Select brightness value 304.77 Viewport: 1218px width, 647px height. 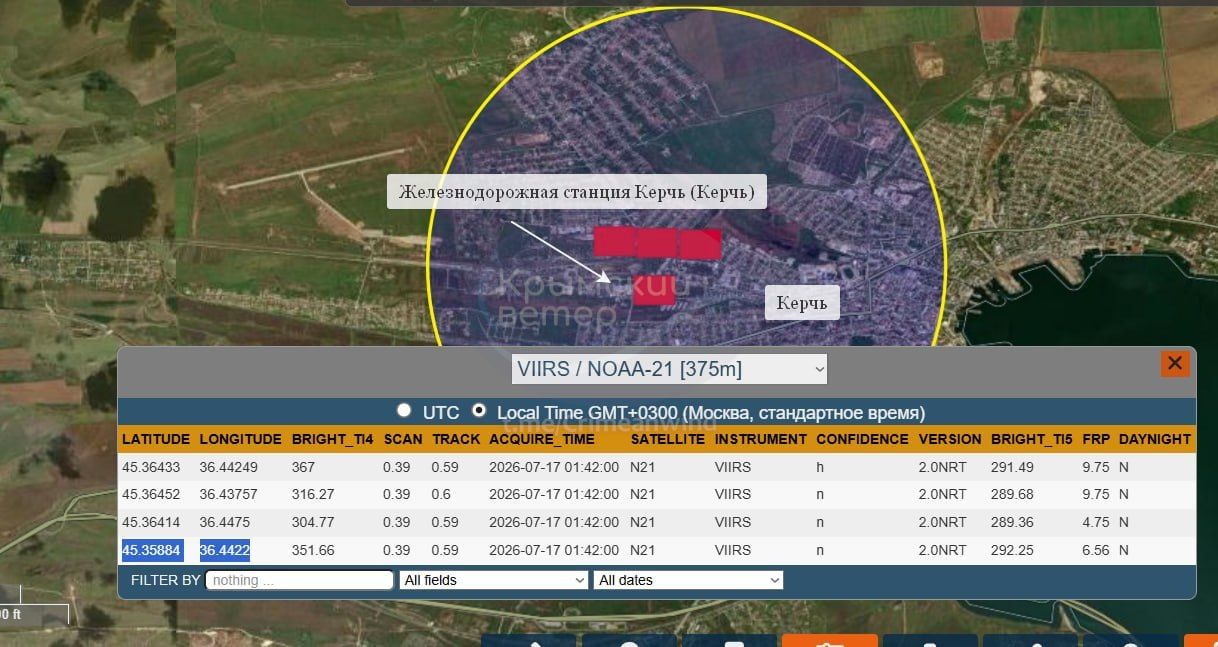[x=311, y=522]
